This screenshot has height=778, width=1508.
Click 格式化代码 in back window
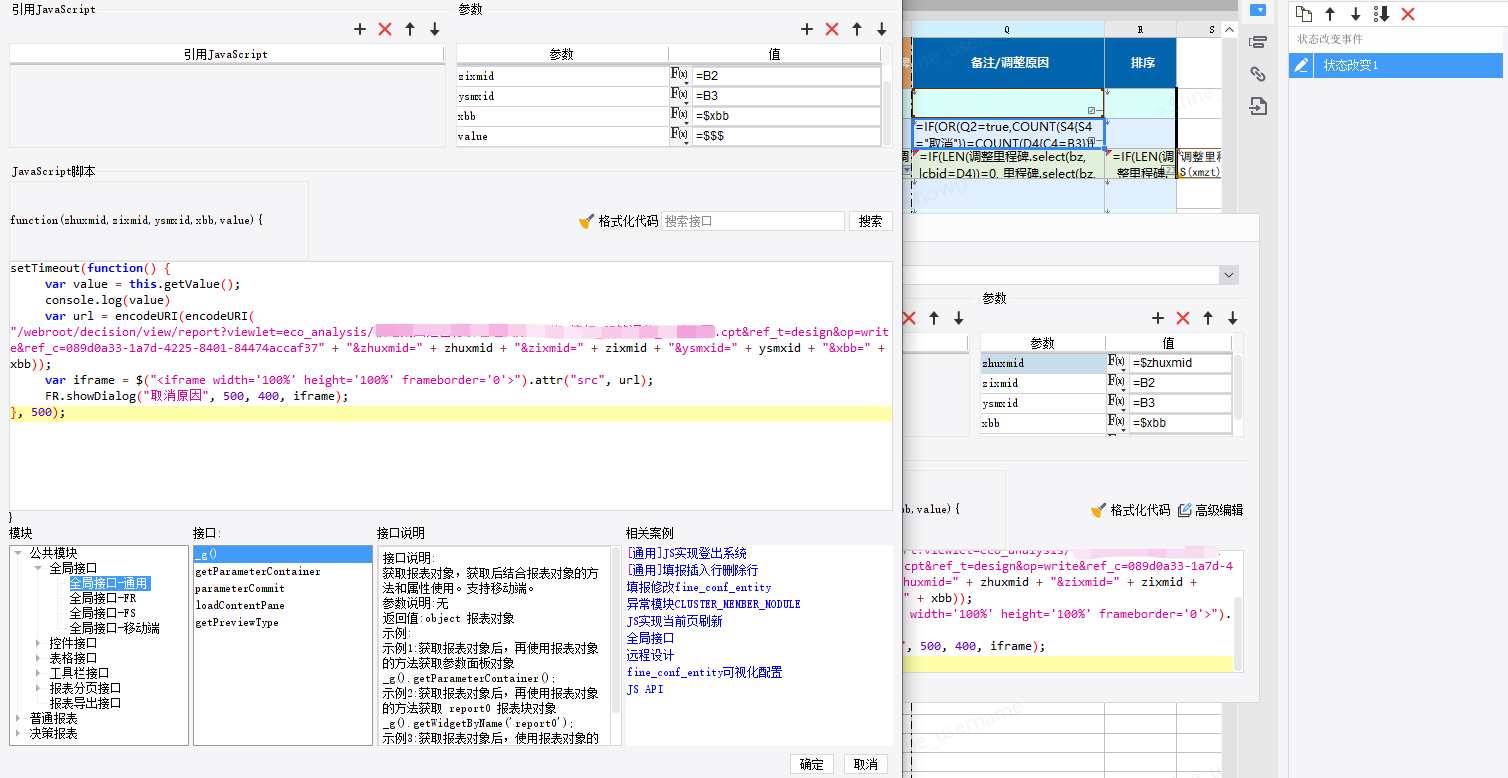(x=1130, y=510)
